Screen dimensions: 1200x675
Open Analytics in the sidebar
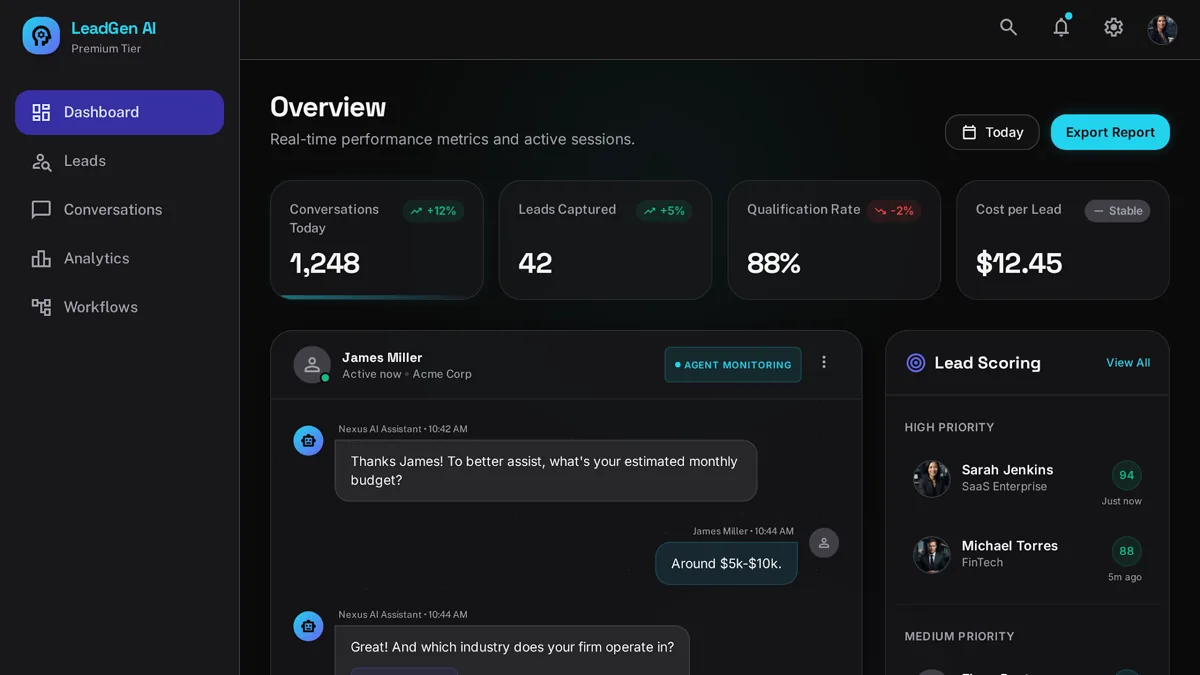click(x=119, y=258)
